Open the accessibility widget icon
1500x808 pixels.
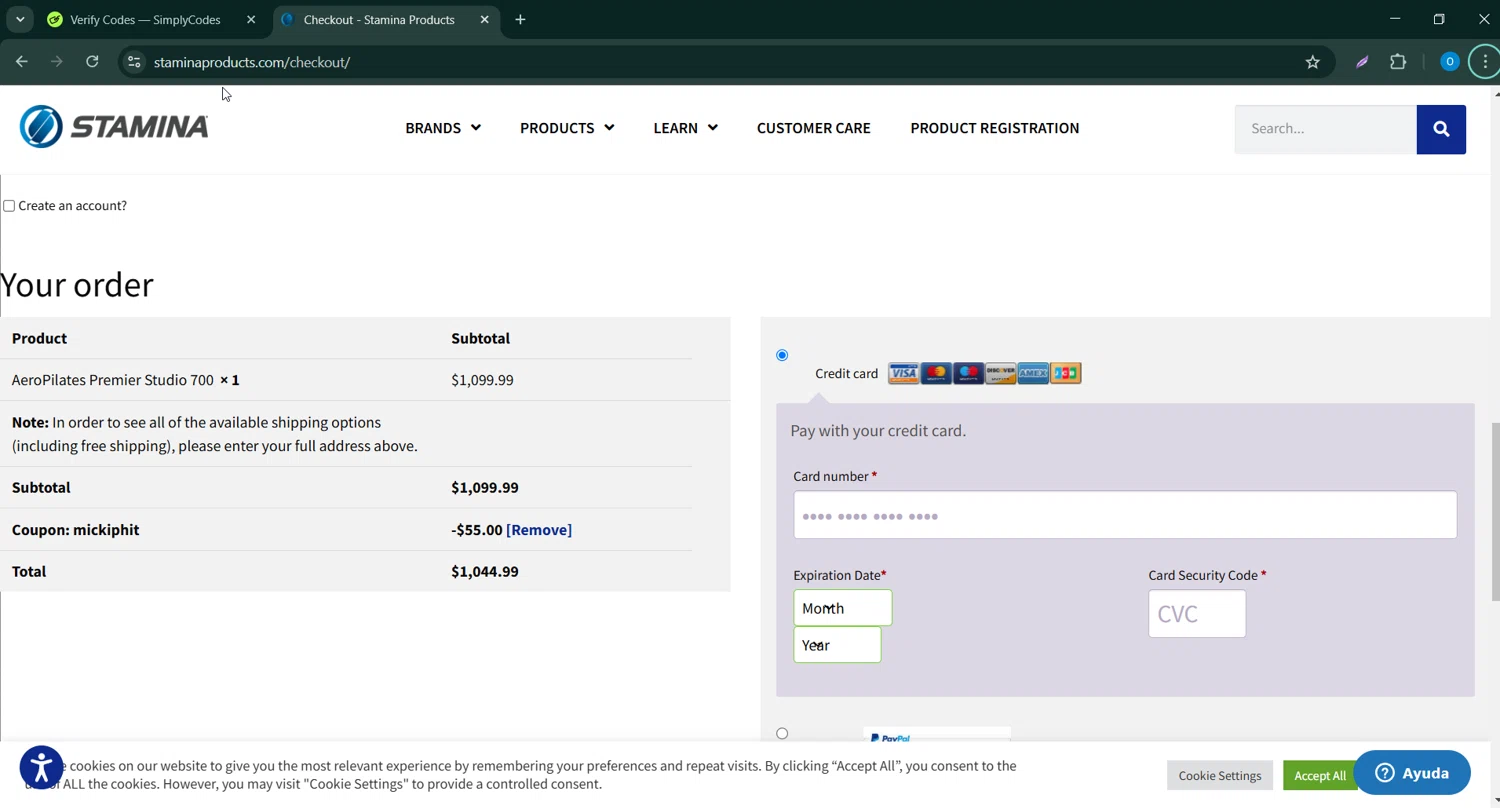pyautogui.click(x=41, y=768)
